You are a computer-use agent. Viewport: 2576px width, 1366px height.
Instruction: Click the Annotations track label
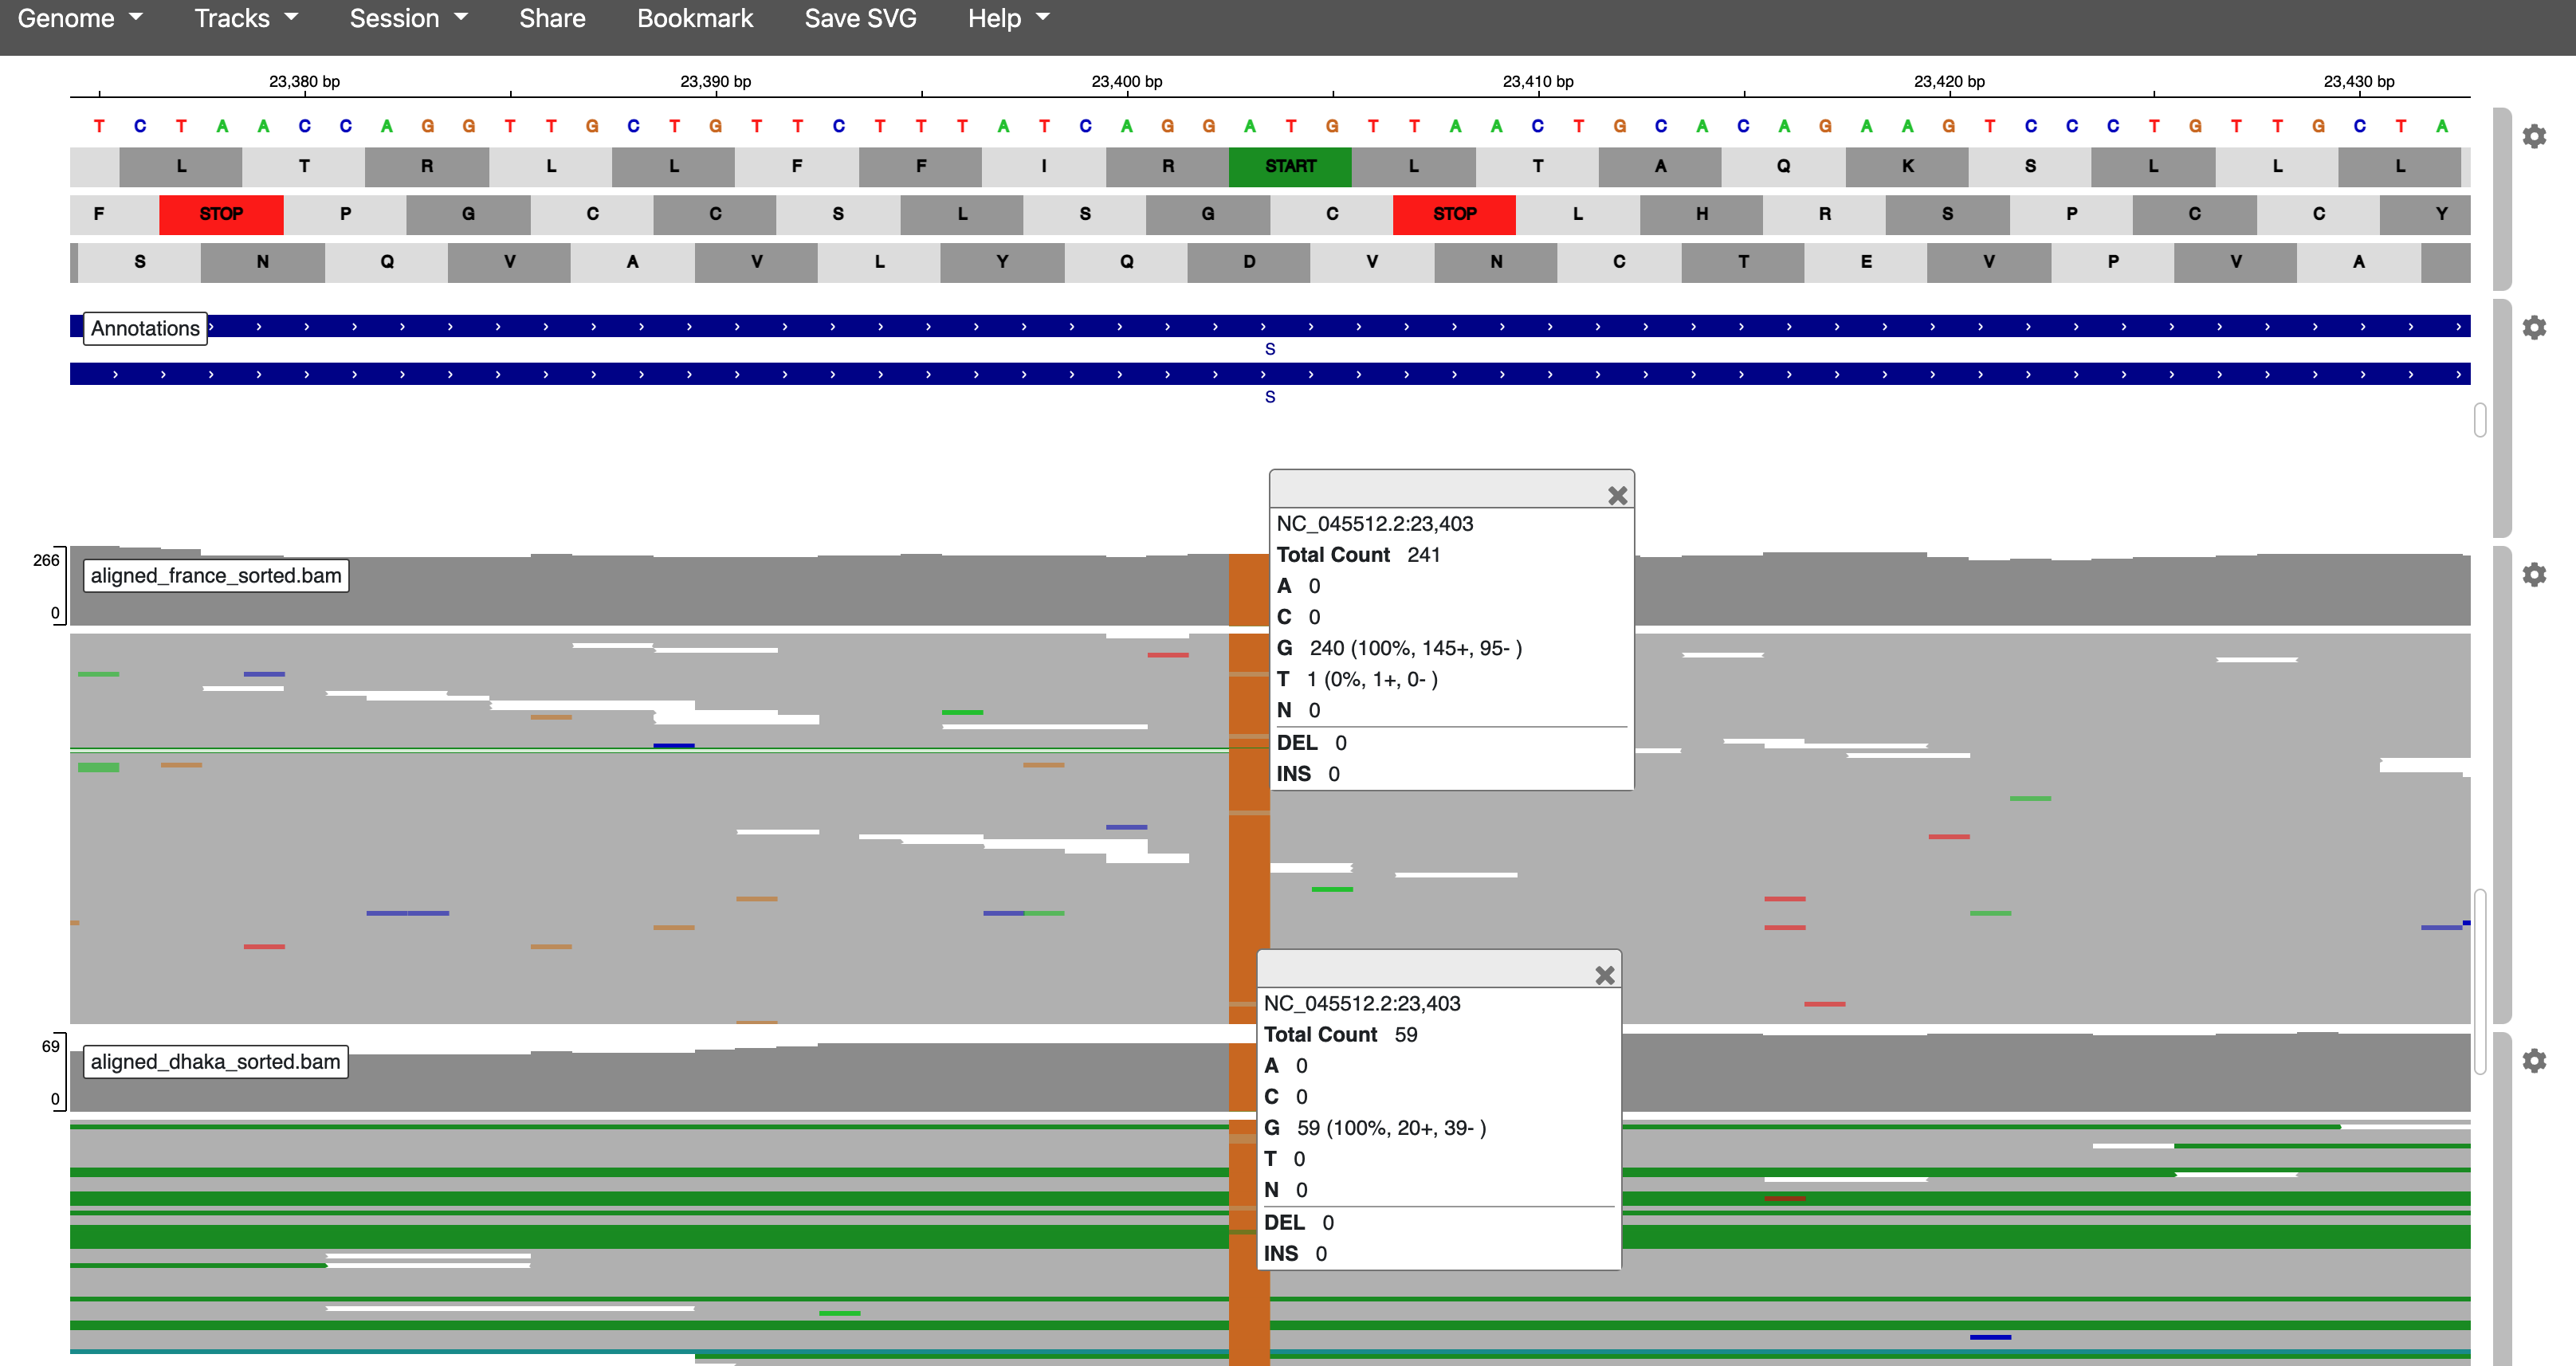[145, 328]
